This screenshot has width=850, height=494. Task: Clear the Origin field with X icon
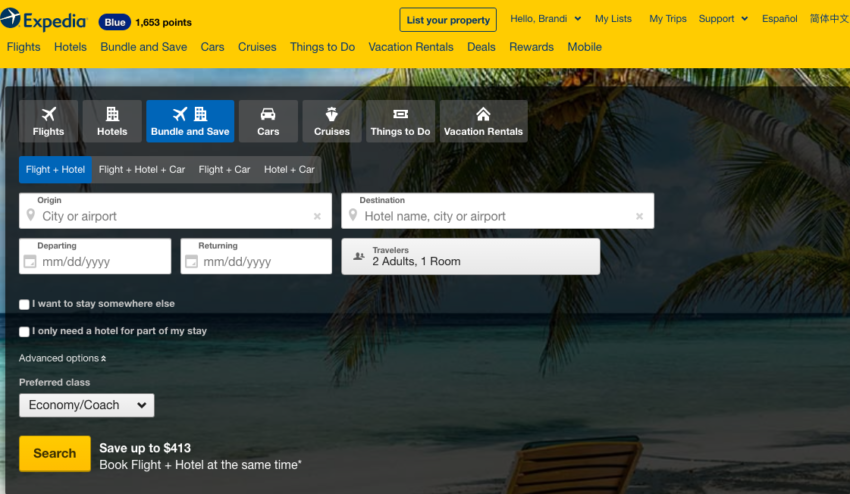coord(317,216)
